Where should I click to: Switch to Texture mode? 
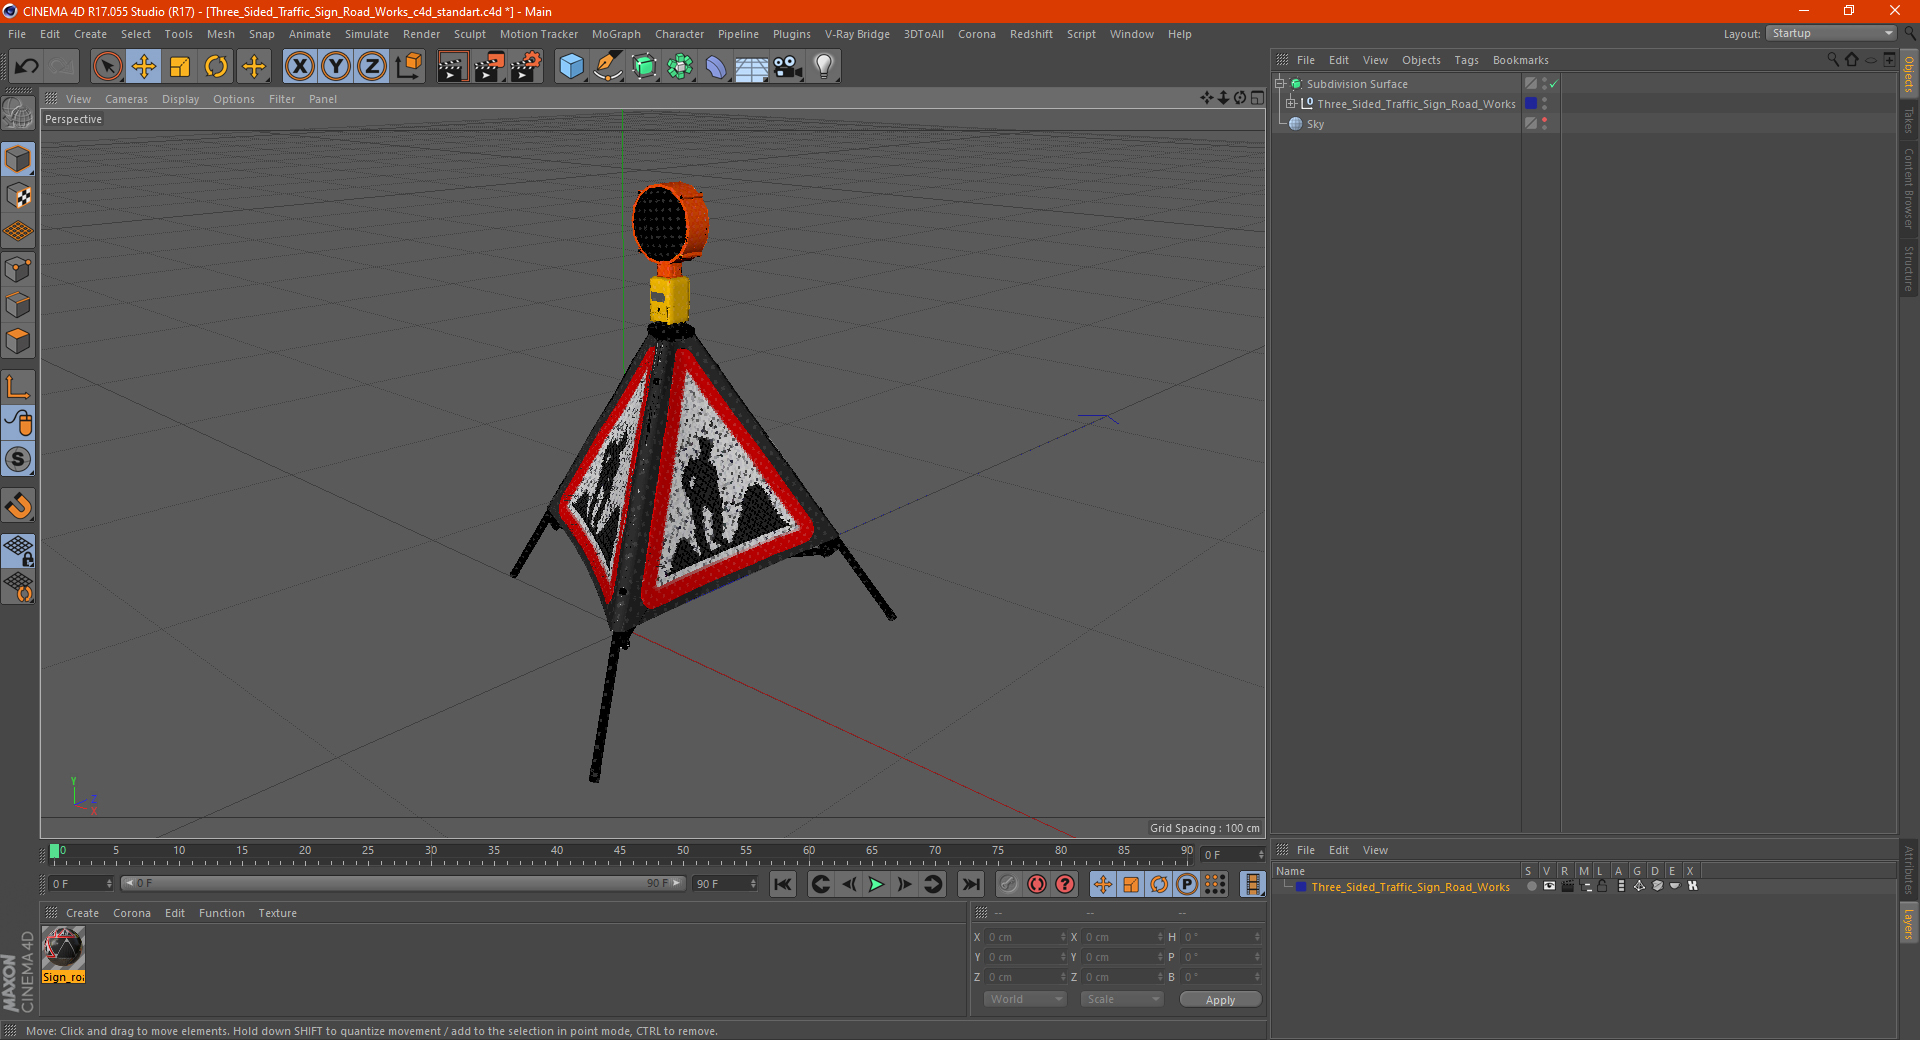(x=18, y=196)
